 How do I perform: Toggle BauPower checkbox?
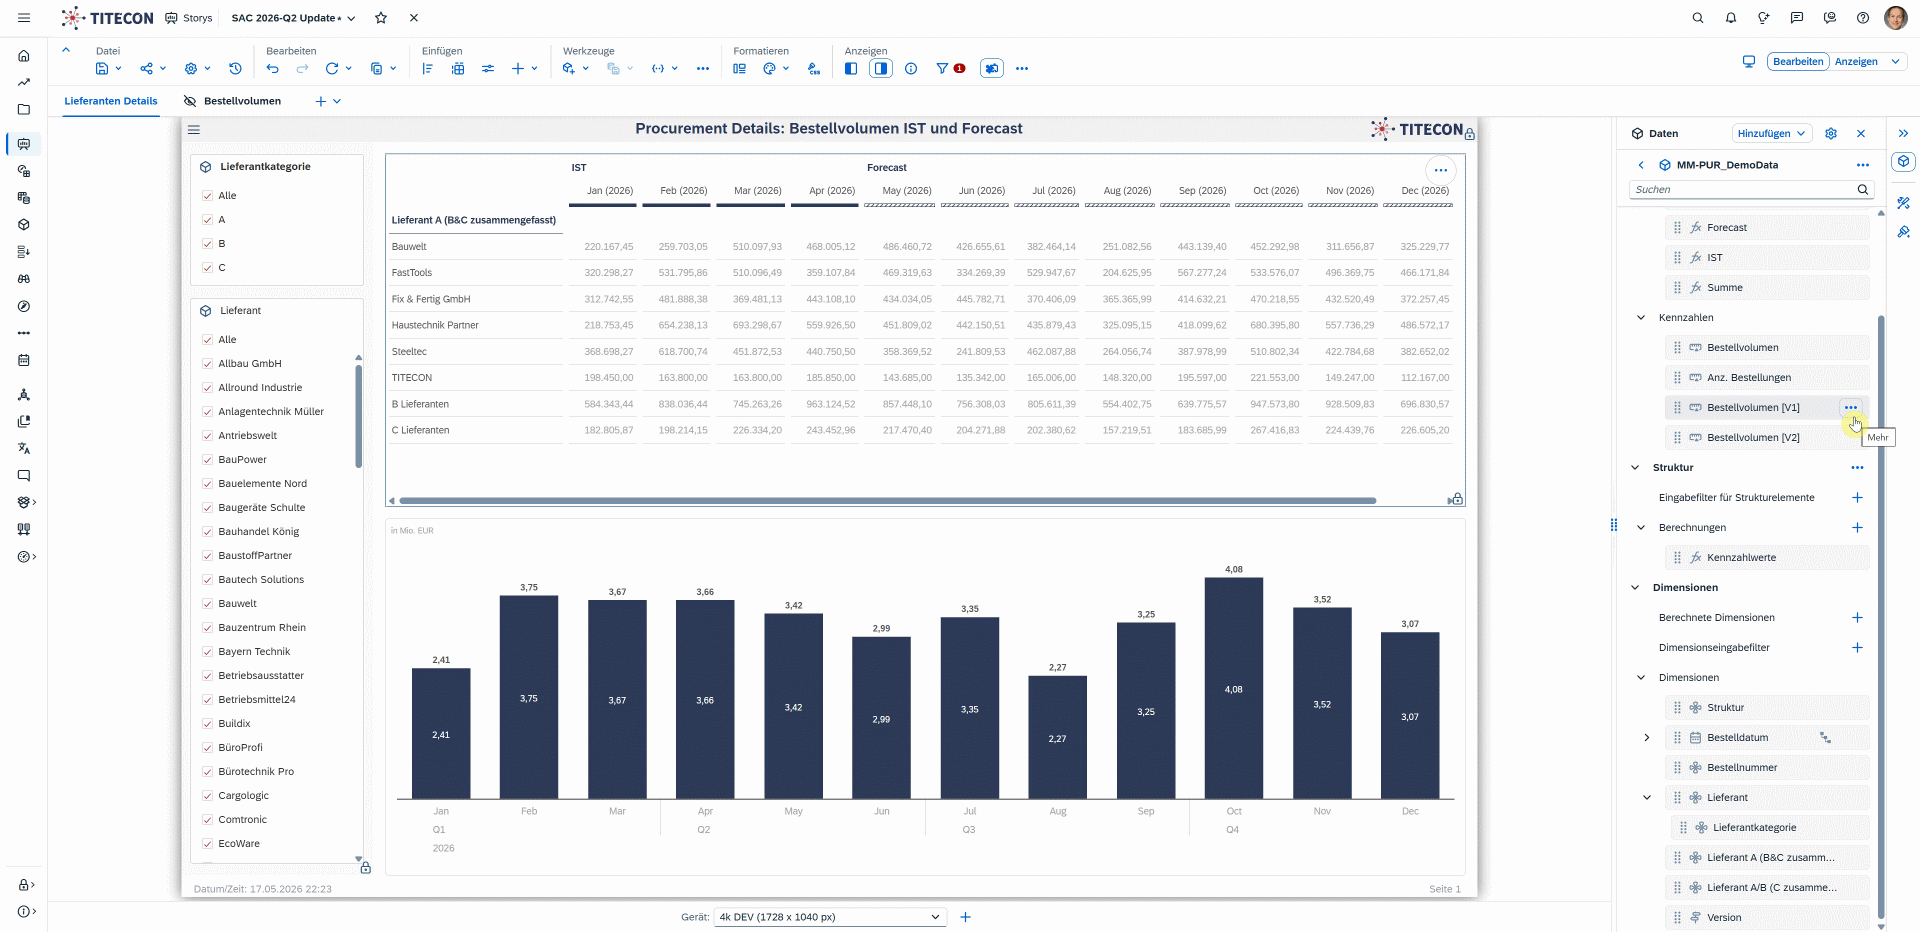[x=207, y=460]
